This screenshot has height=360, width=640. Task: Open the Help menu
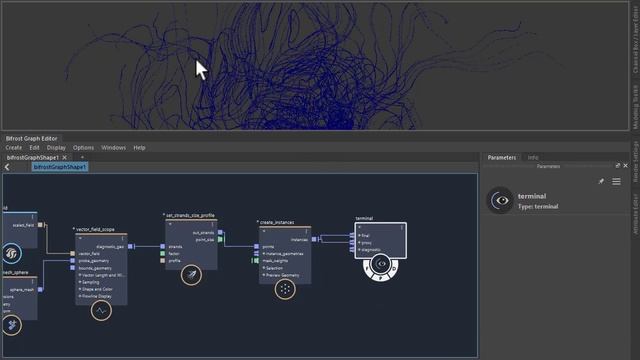(x=139, y=147)
